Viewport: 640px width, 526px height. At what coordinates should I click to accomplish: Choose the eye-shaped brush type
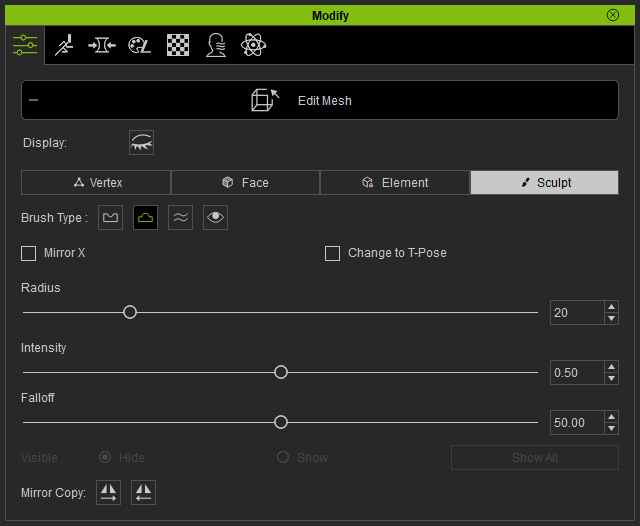216,218
